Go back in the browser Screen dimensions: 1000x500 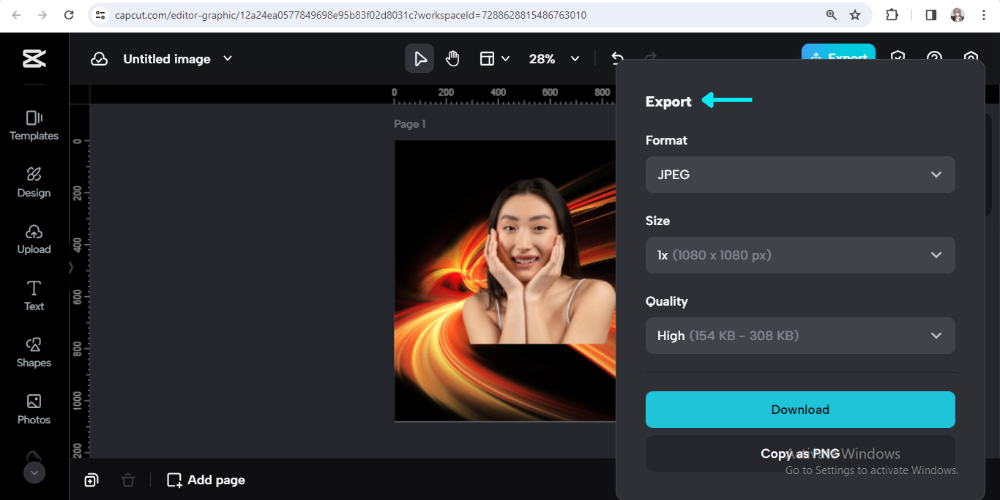point(16,15)
